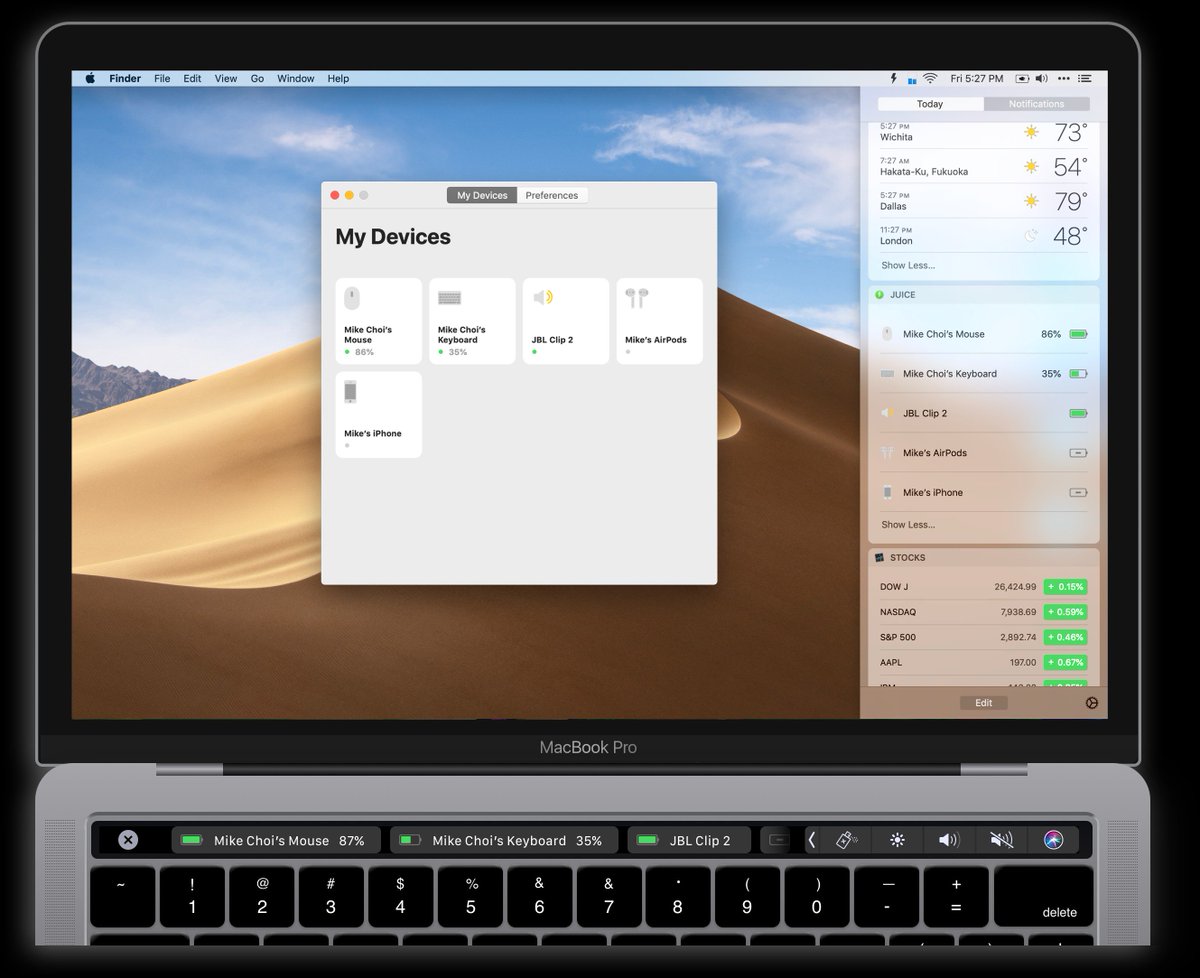Tap Mike Choi's Keyboard 35% Touch Bar button
Viewport: 1200px width, 978px height.
(504, 840)
